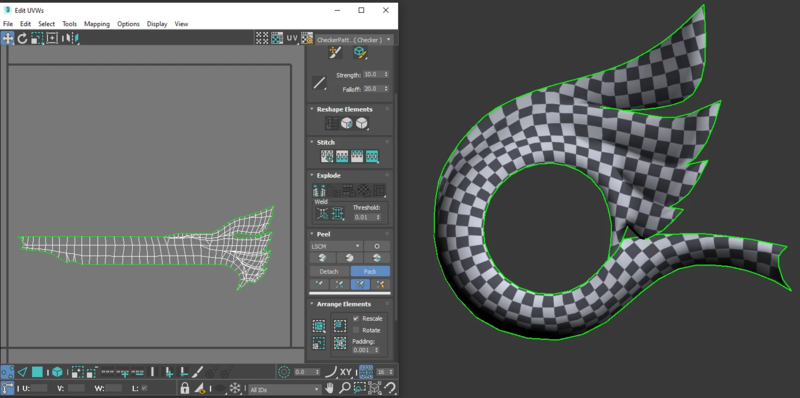800x398 pixels.
Task: Open the Display menu
Action: click(x=157, y=24)
